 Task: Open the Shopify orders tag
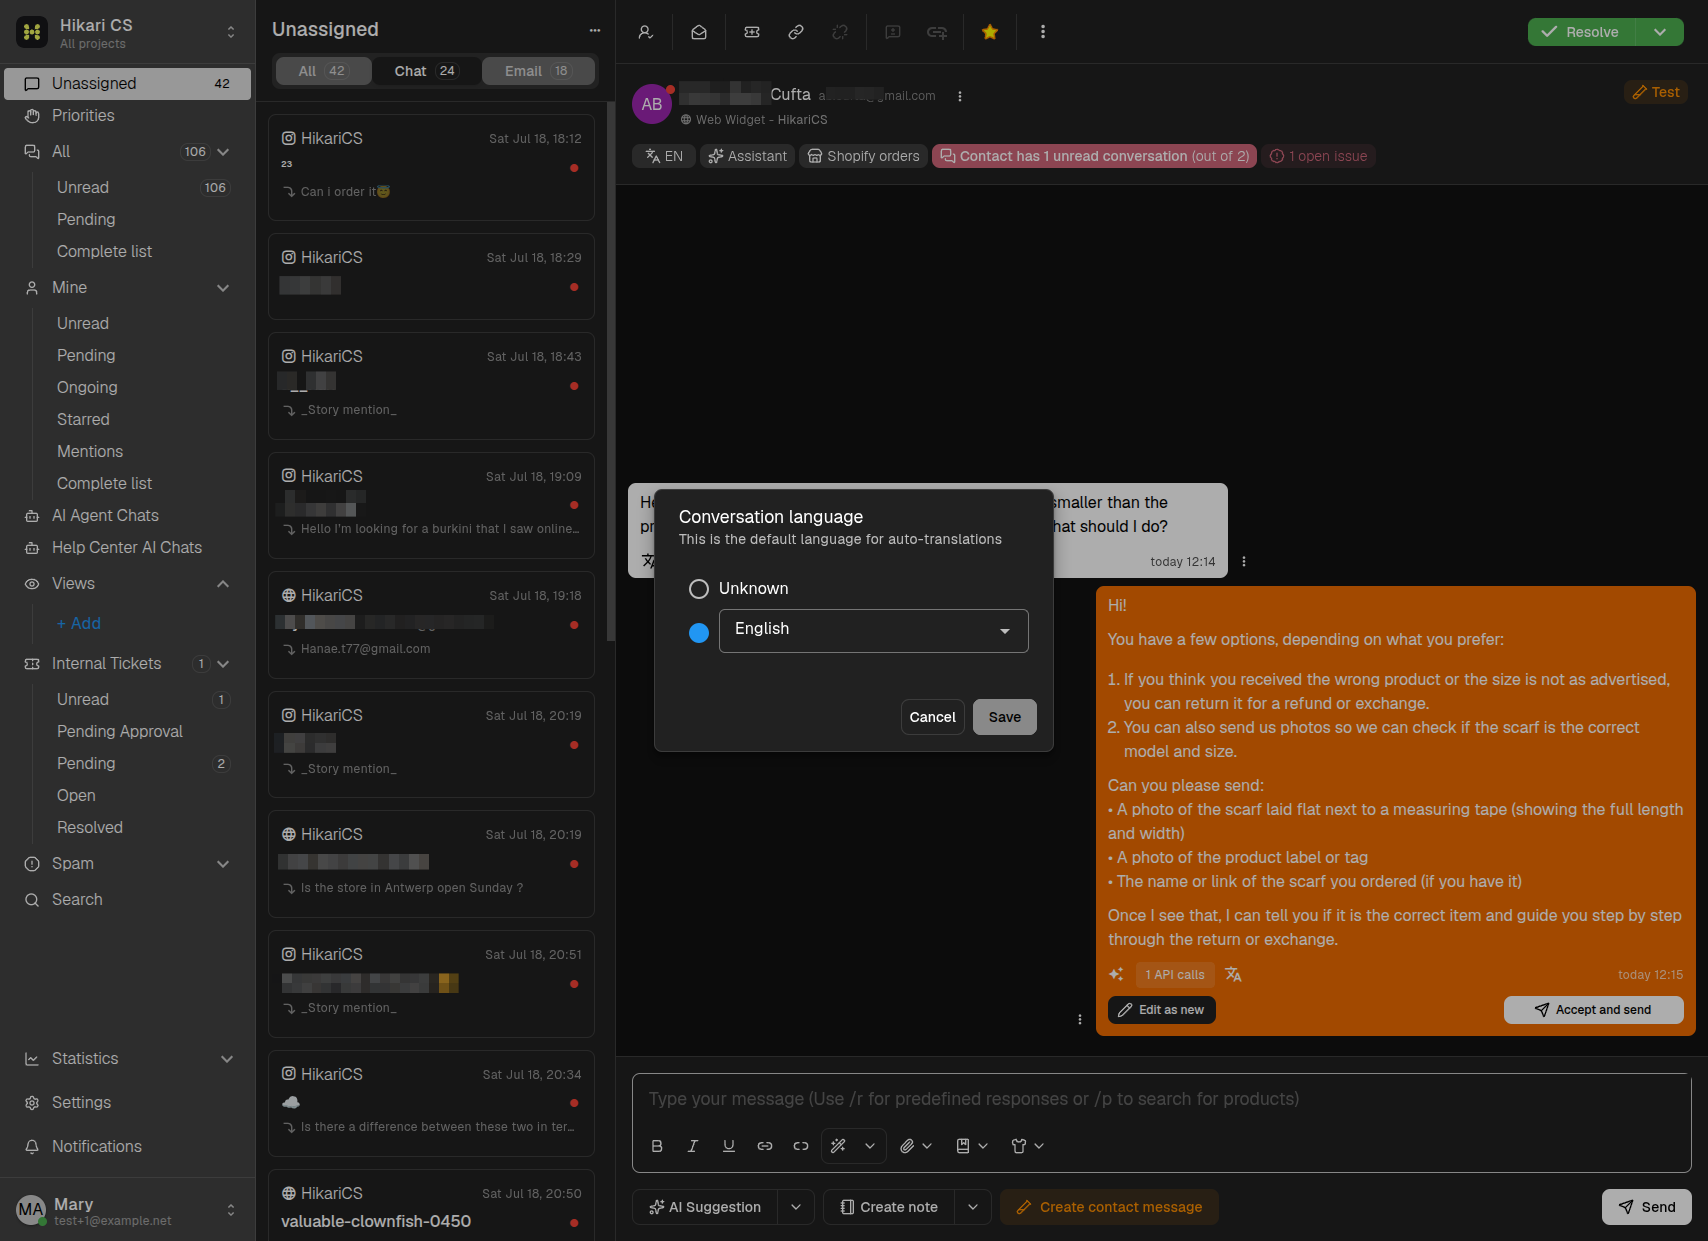[864, 156]
